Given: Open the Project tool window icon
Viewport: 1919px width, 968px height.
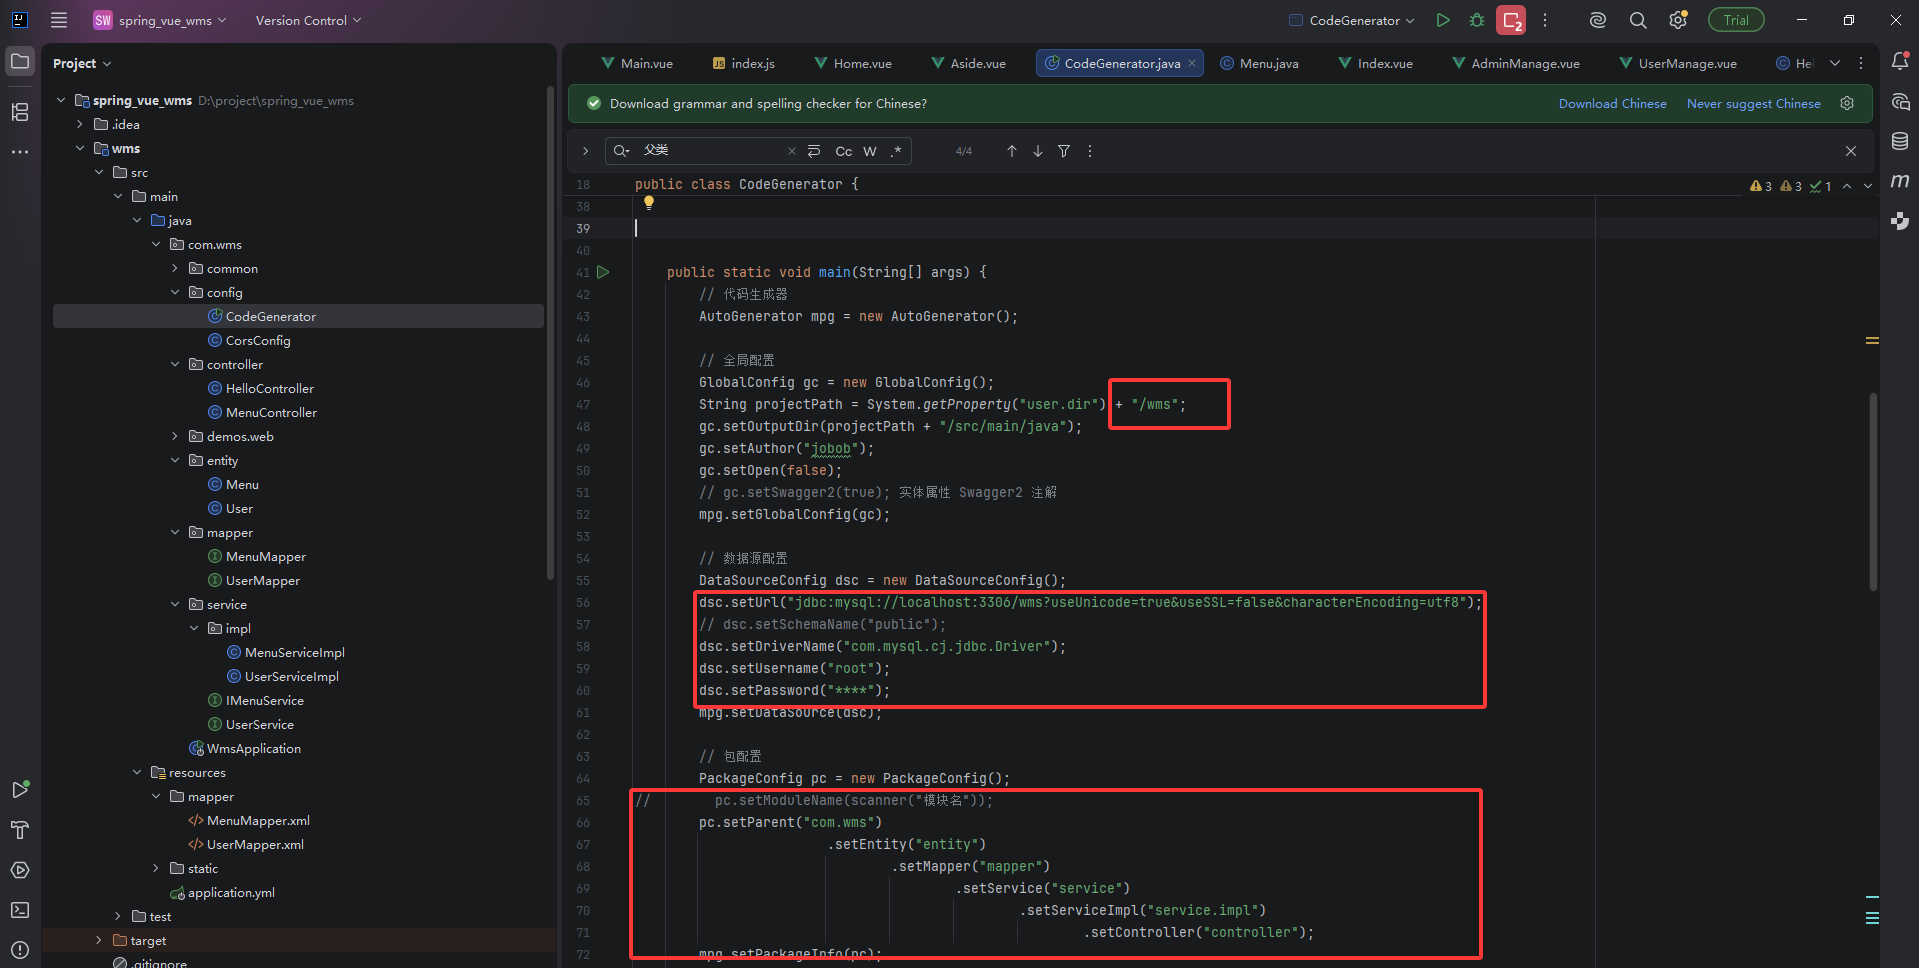Looking at the screenshot, I should [x=20, y=62].
